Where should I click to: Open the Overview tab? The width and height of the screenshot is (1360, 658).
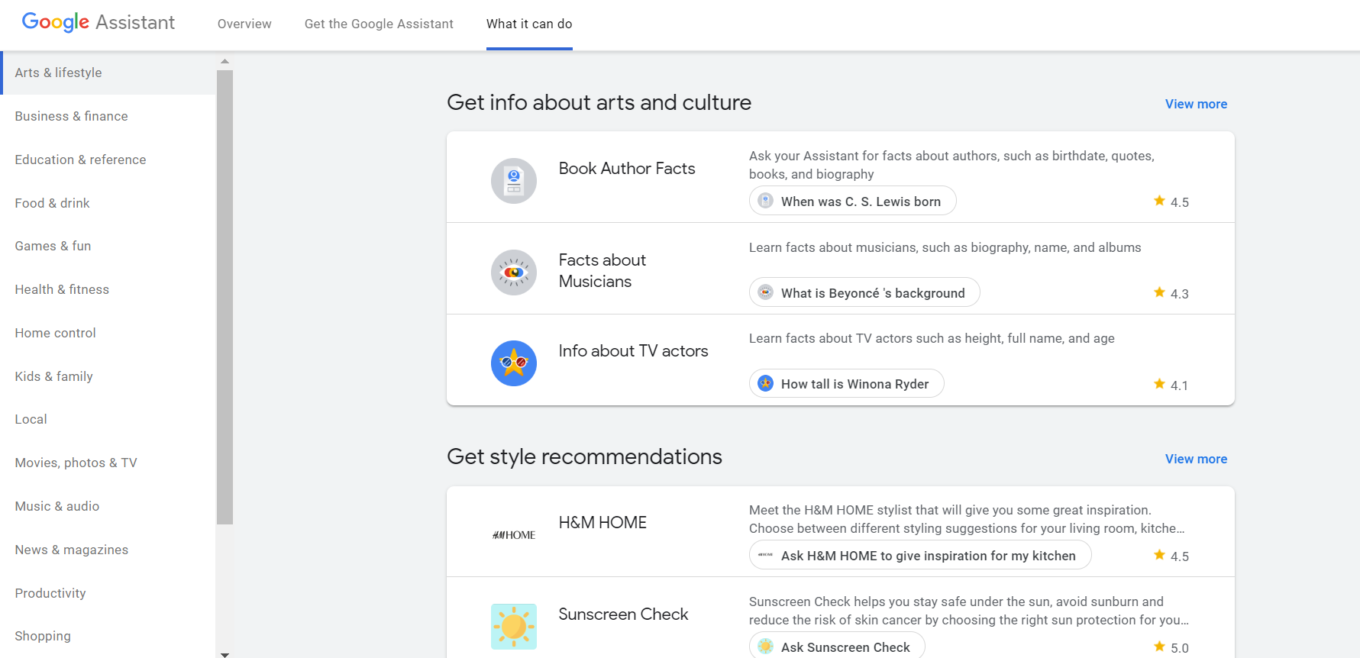coord(244,24)
